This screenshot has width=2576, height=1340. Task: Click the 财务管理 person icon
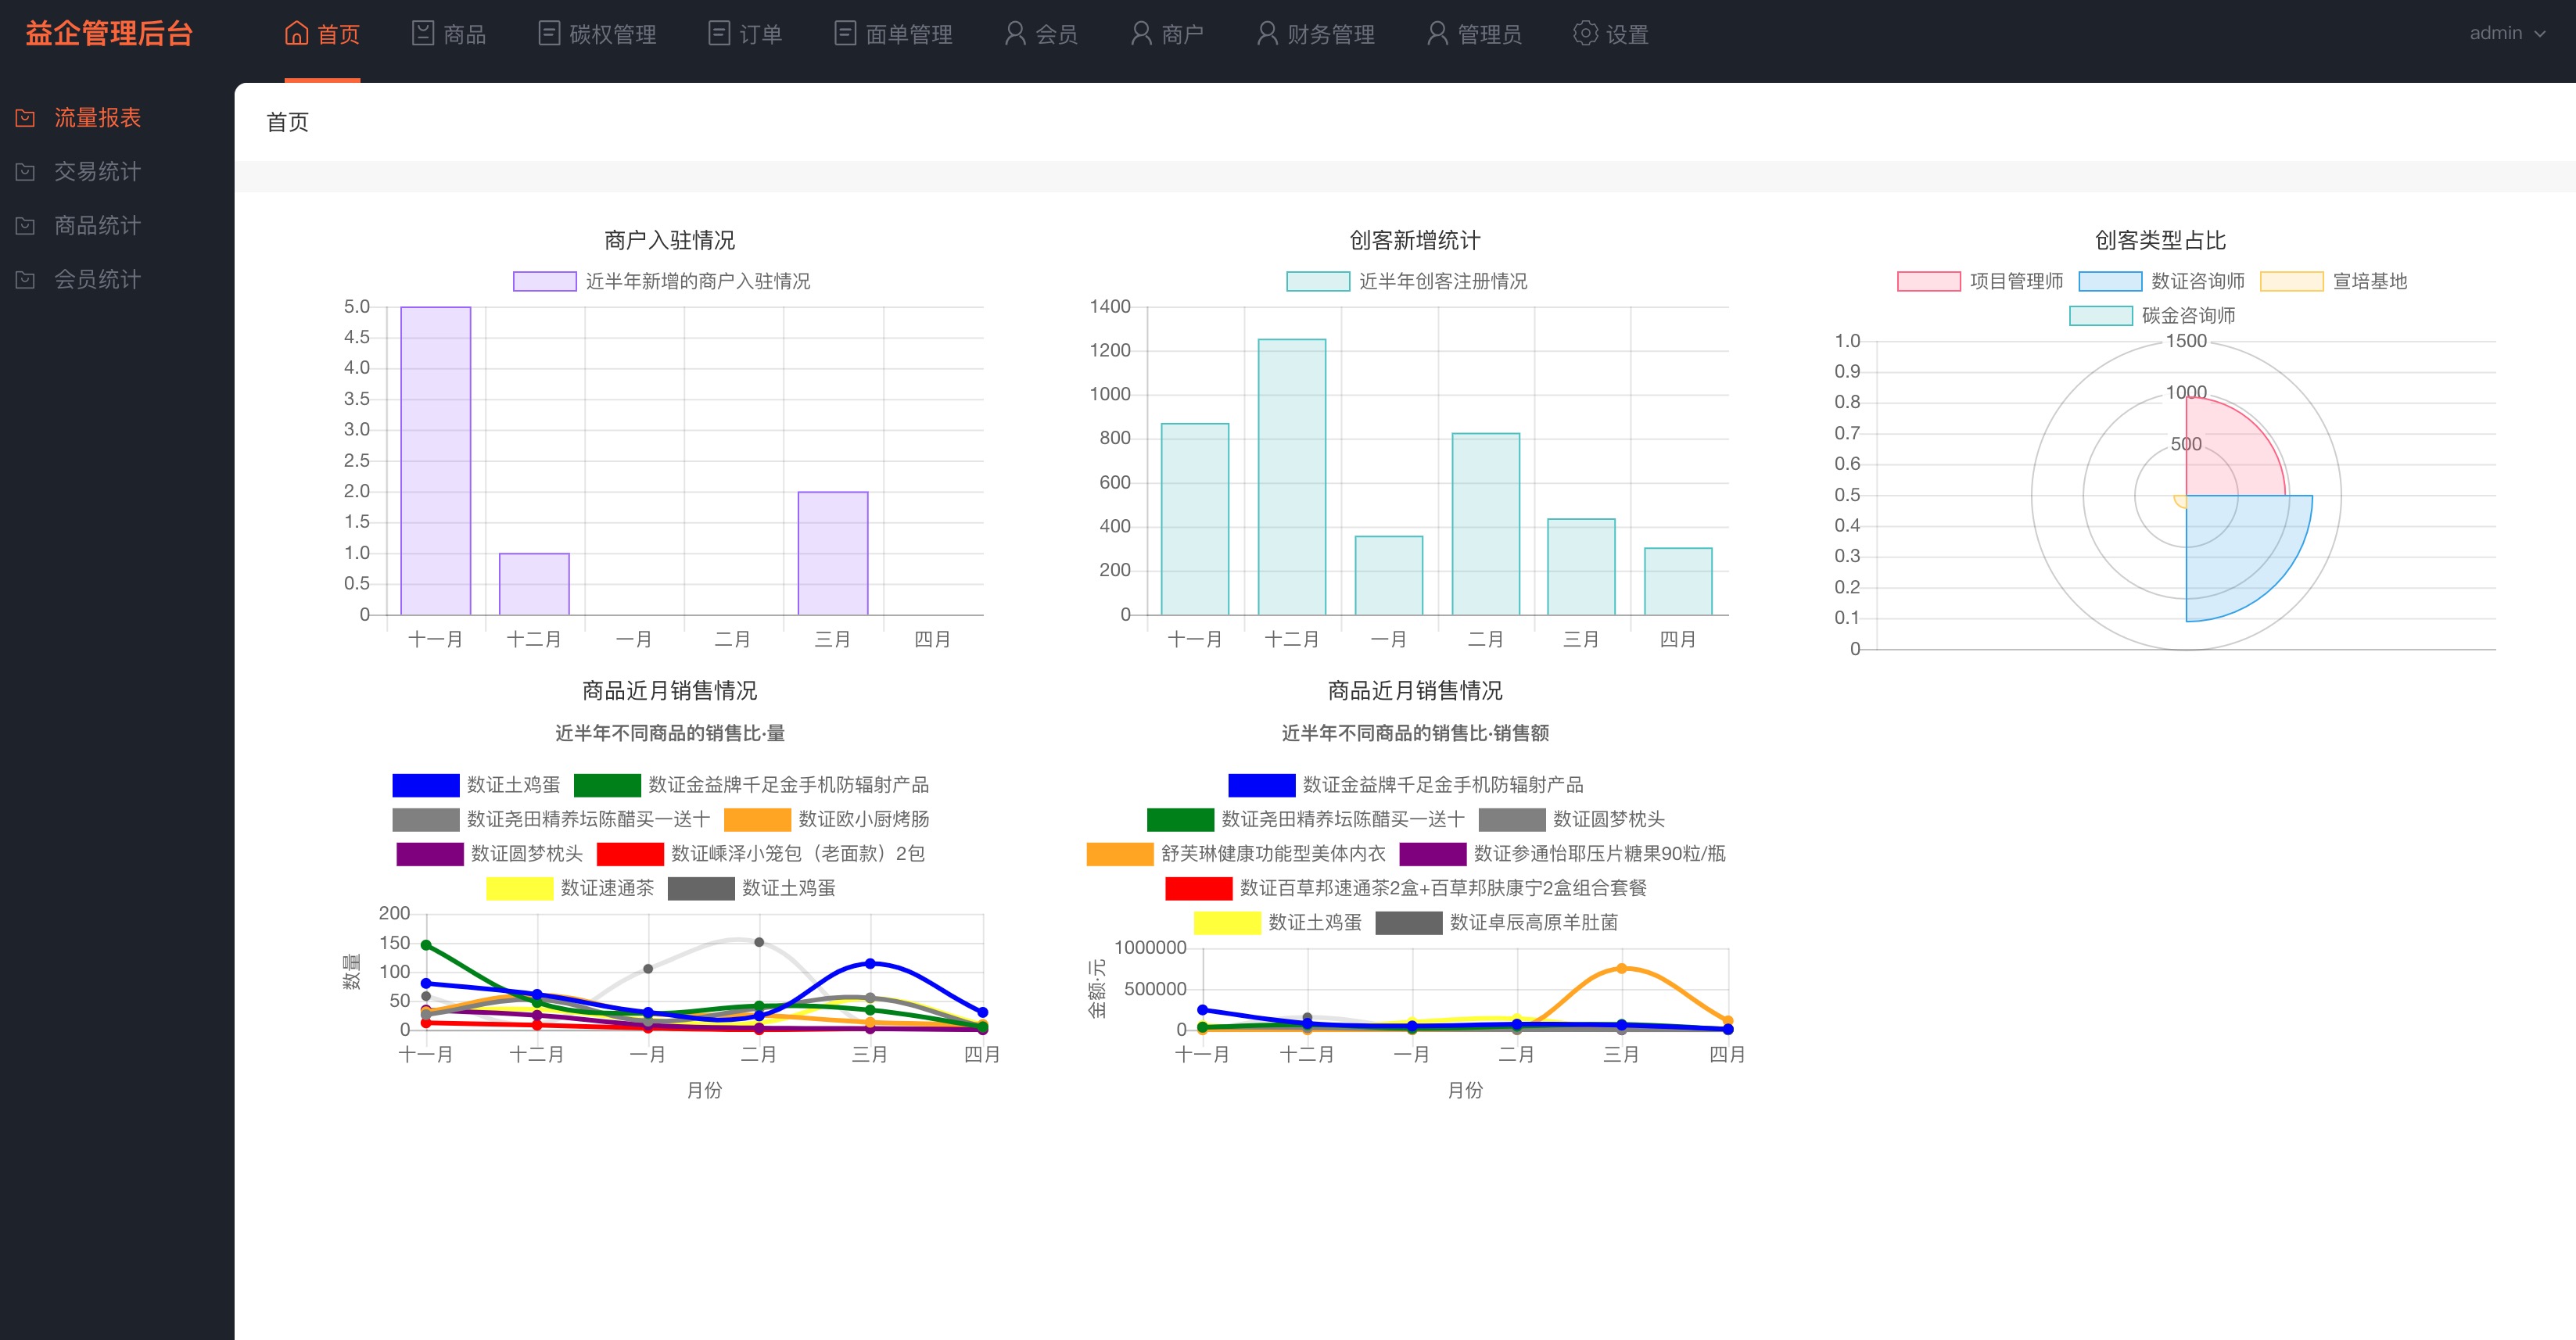coord(1267,33)
